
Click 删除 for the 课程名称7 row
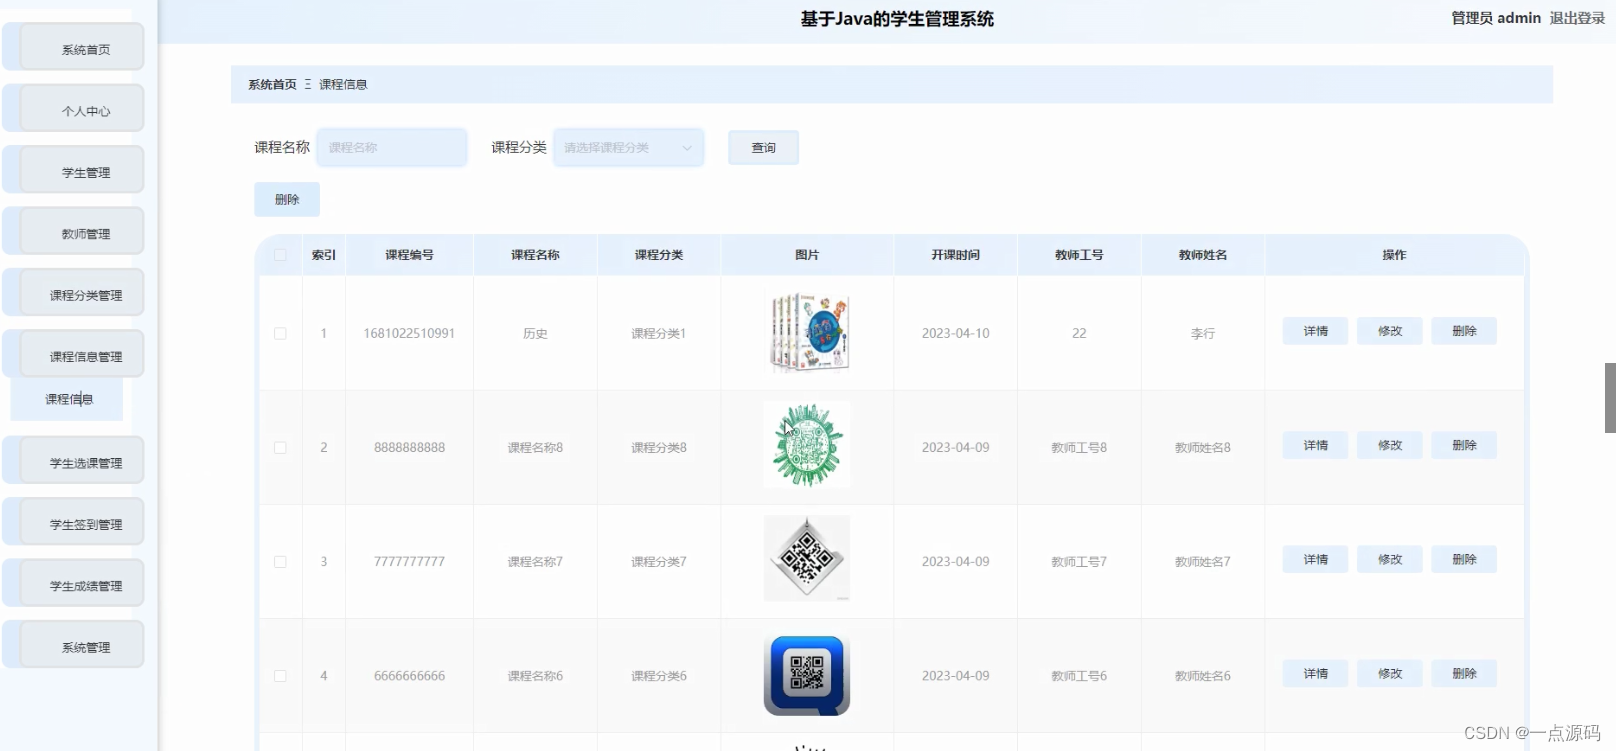1464,559
